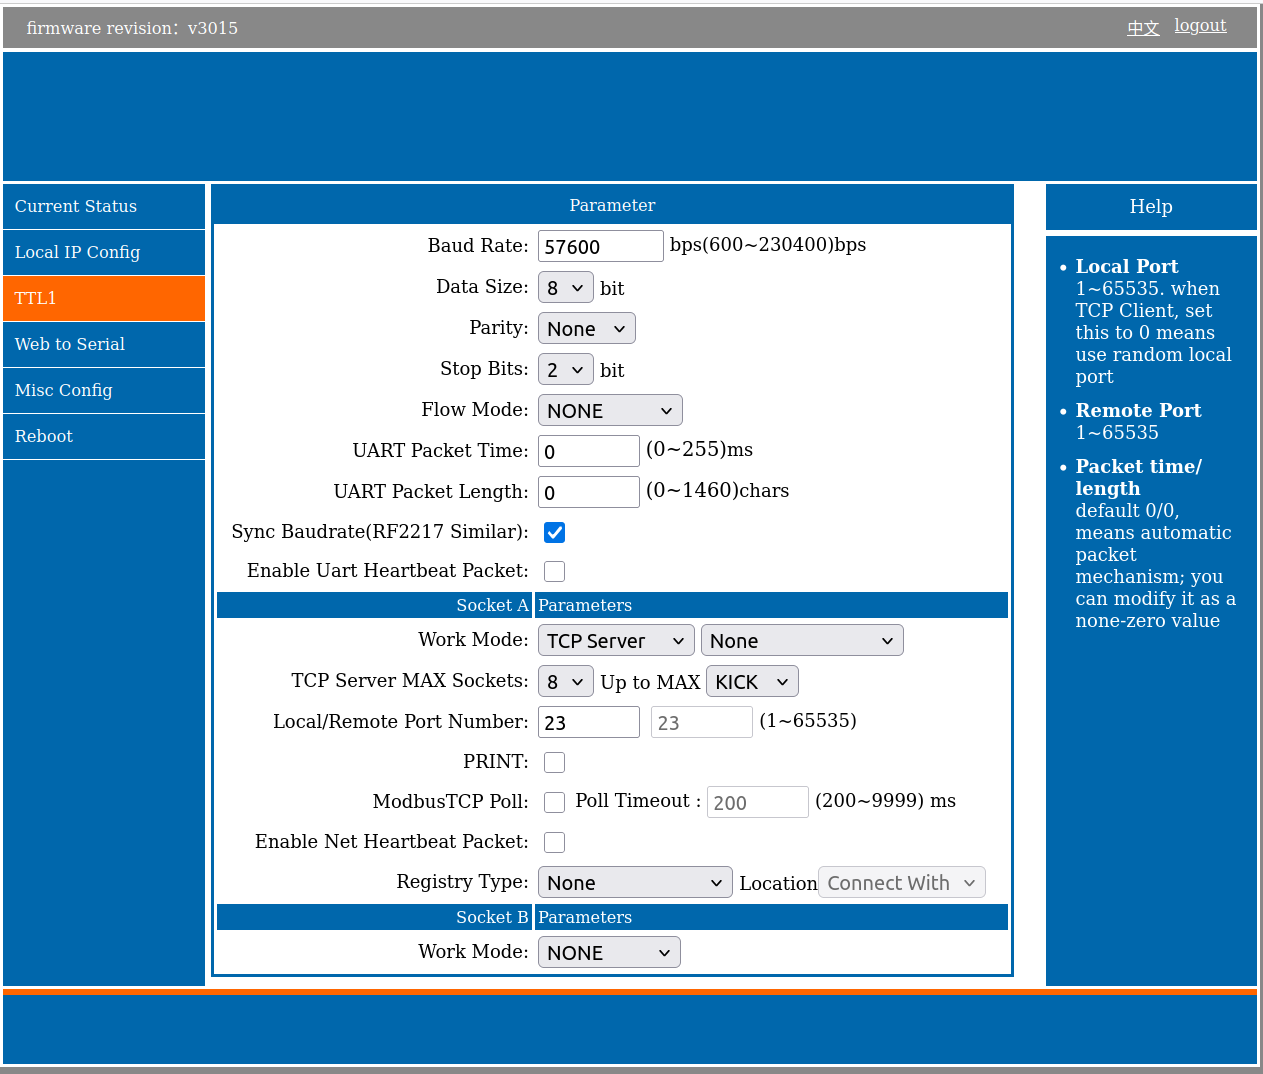Open the Registry Type dropdown
Viewport: 1263px width, 1074px height.
(634, 883)
